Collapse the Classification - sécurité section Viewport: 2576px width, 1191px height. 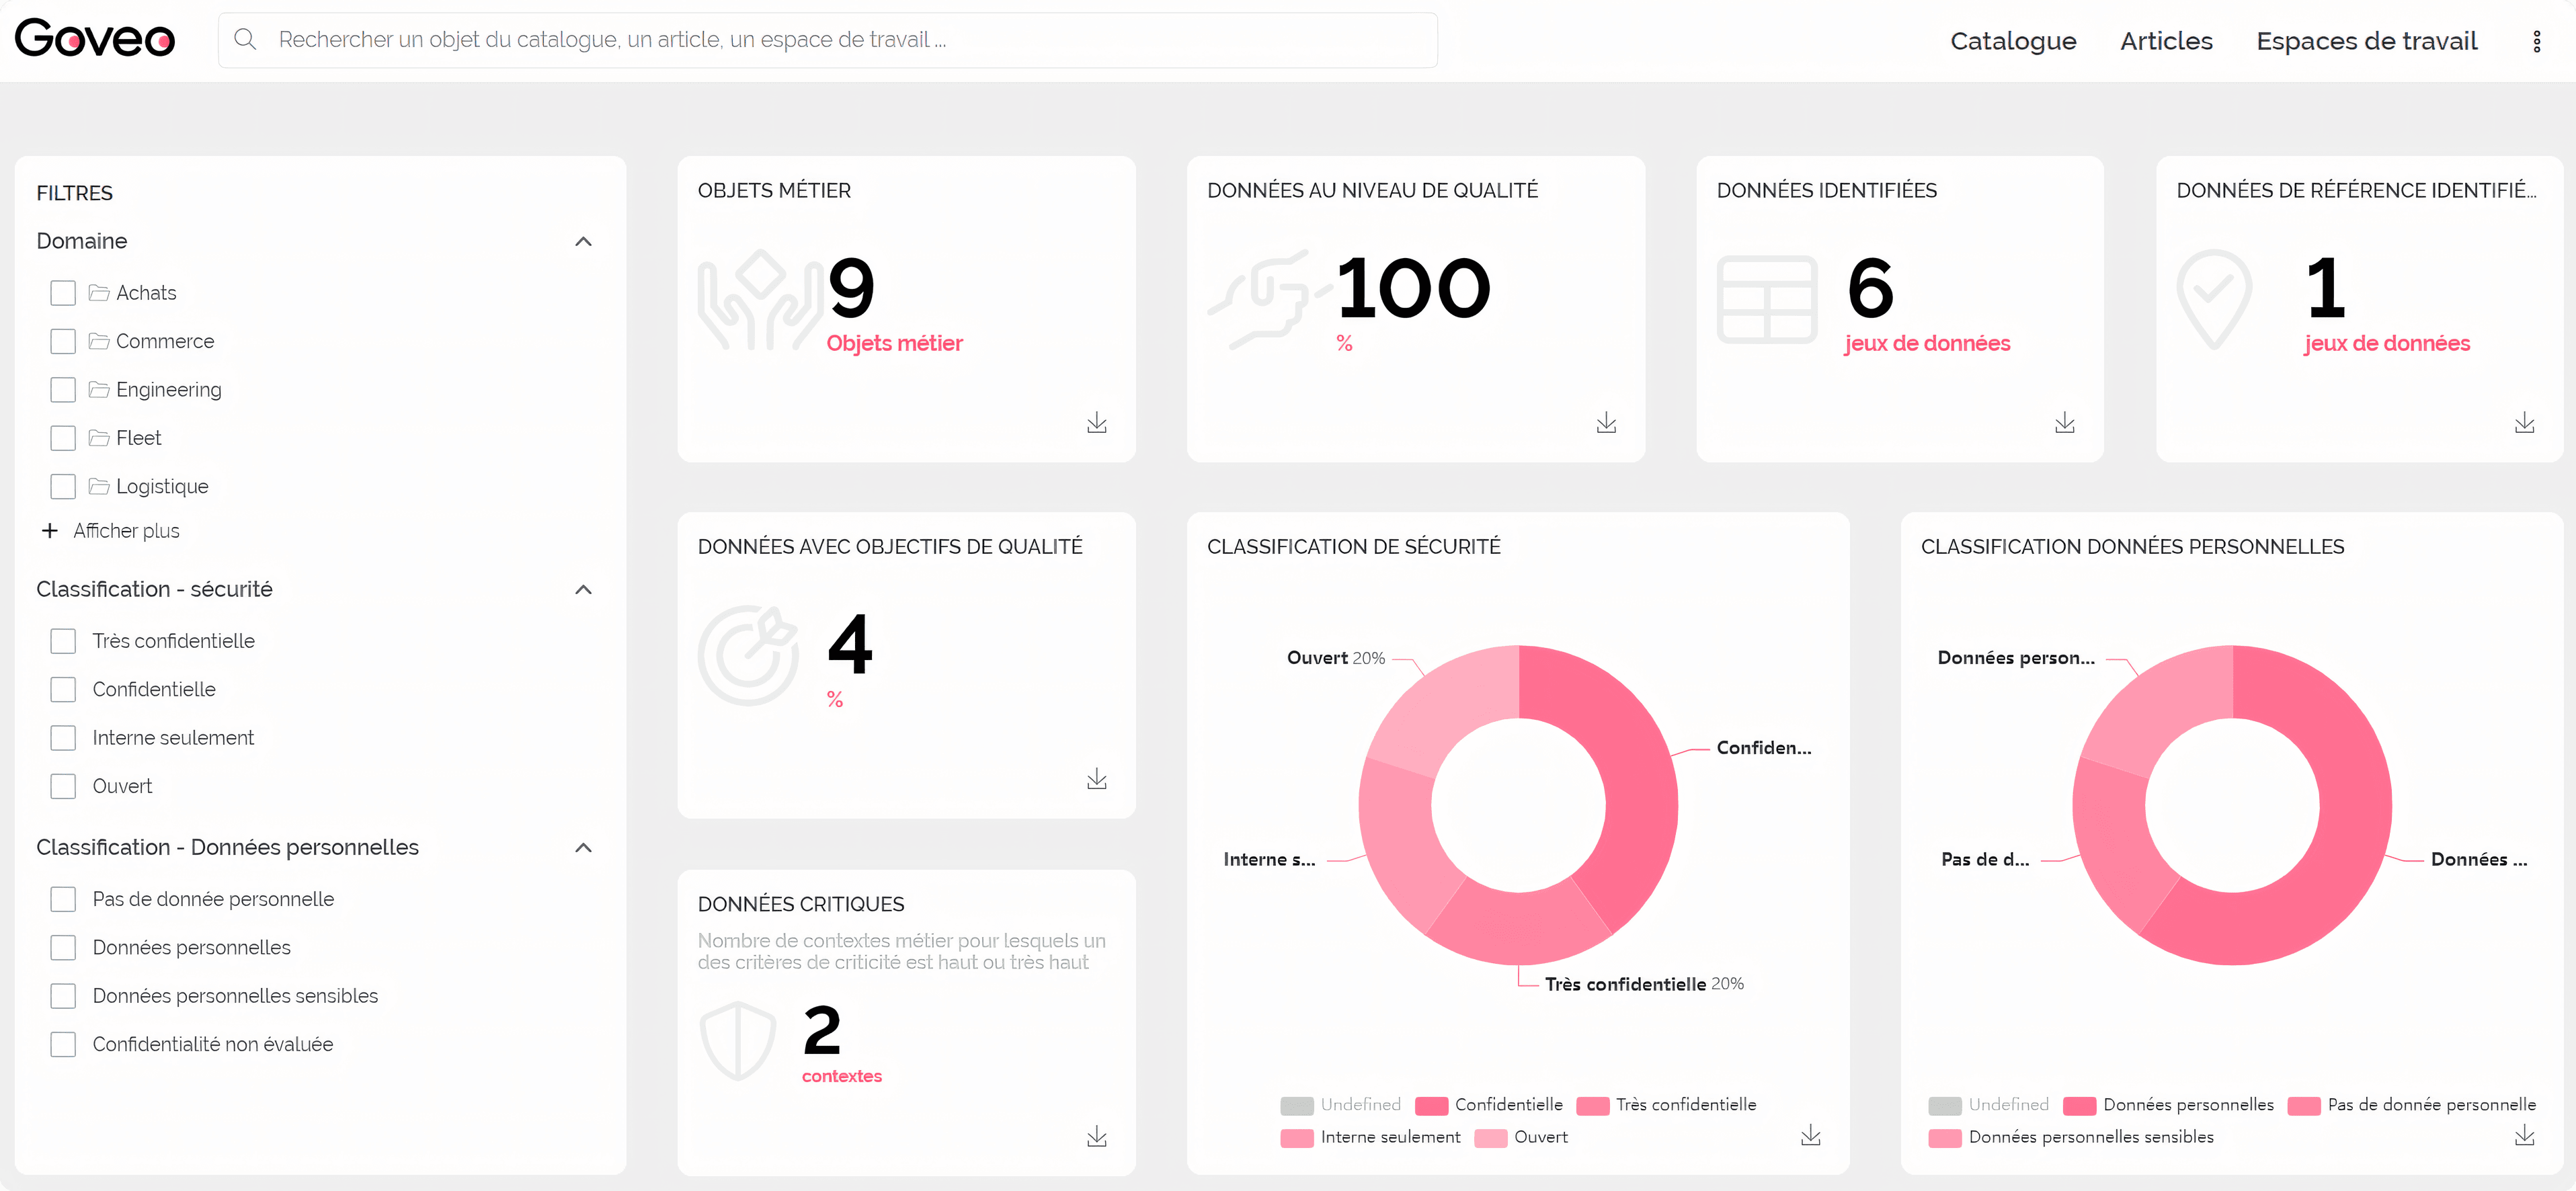click(584, 589)
